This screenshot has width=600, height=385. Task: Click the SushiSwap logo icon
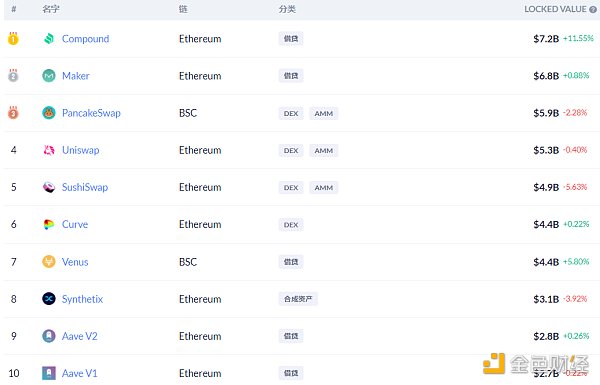tap(49, 187)
